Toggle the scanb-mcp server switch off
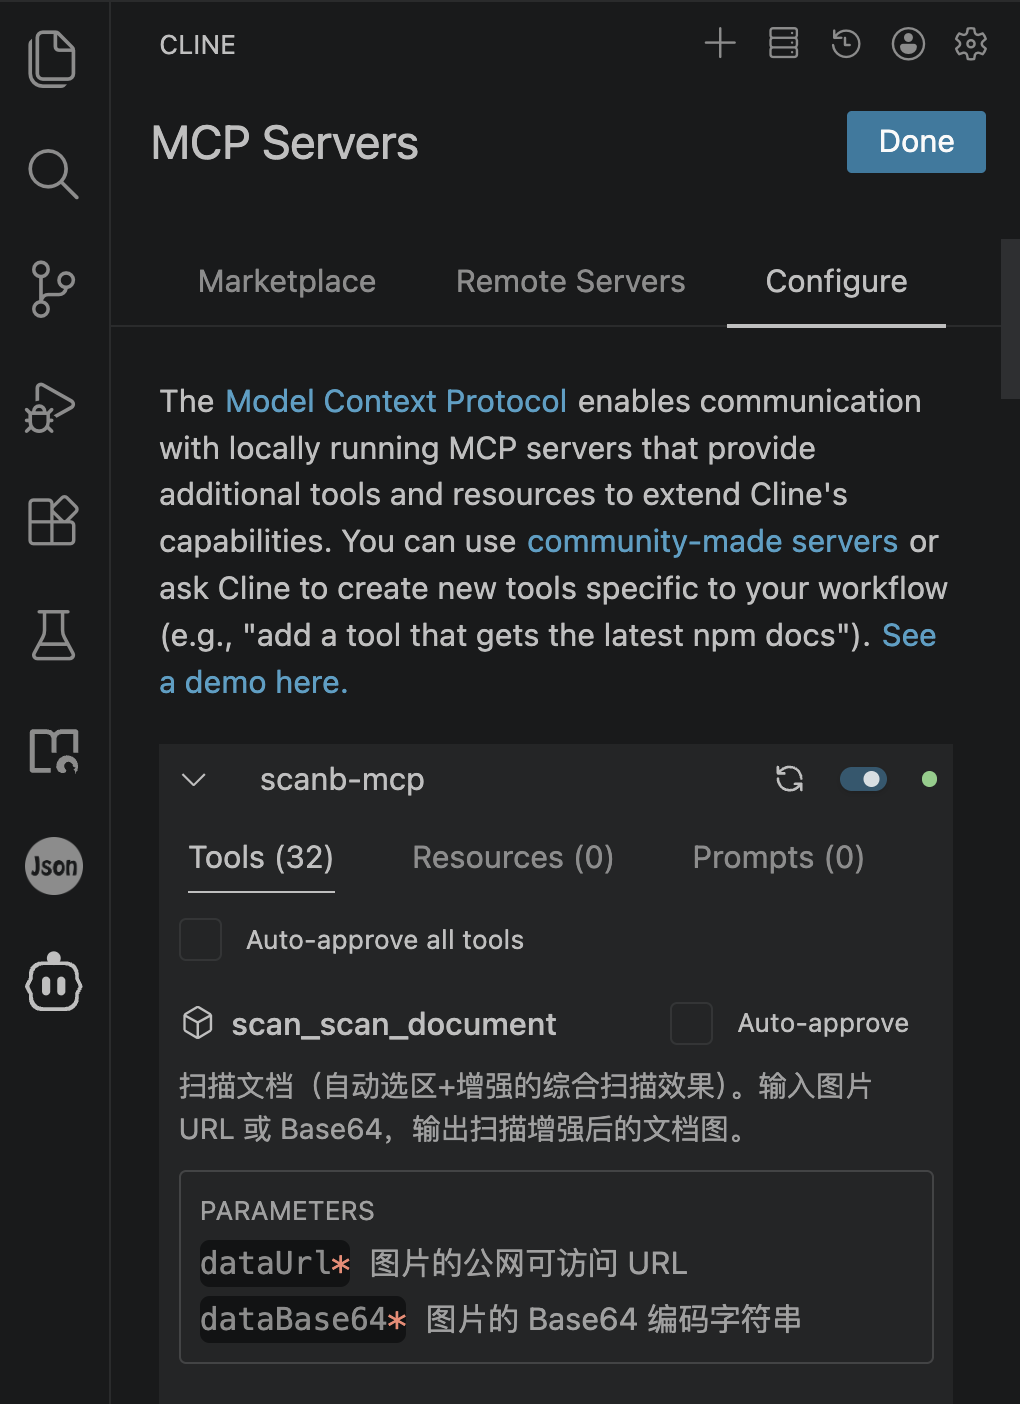This screenshot has width=1020, height=1404. coord(863,779)
